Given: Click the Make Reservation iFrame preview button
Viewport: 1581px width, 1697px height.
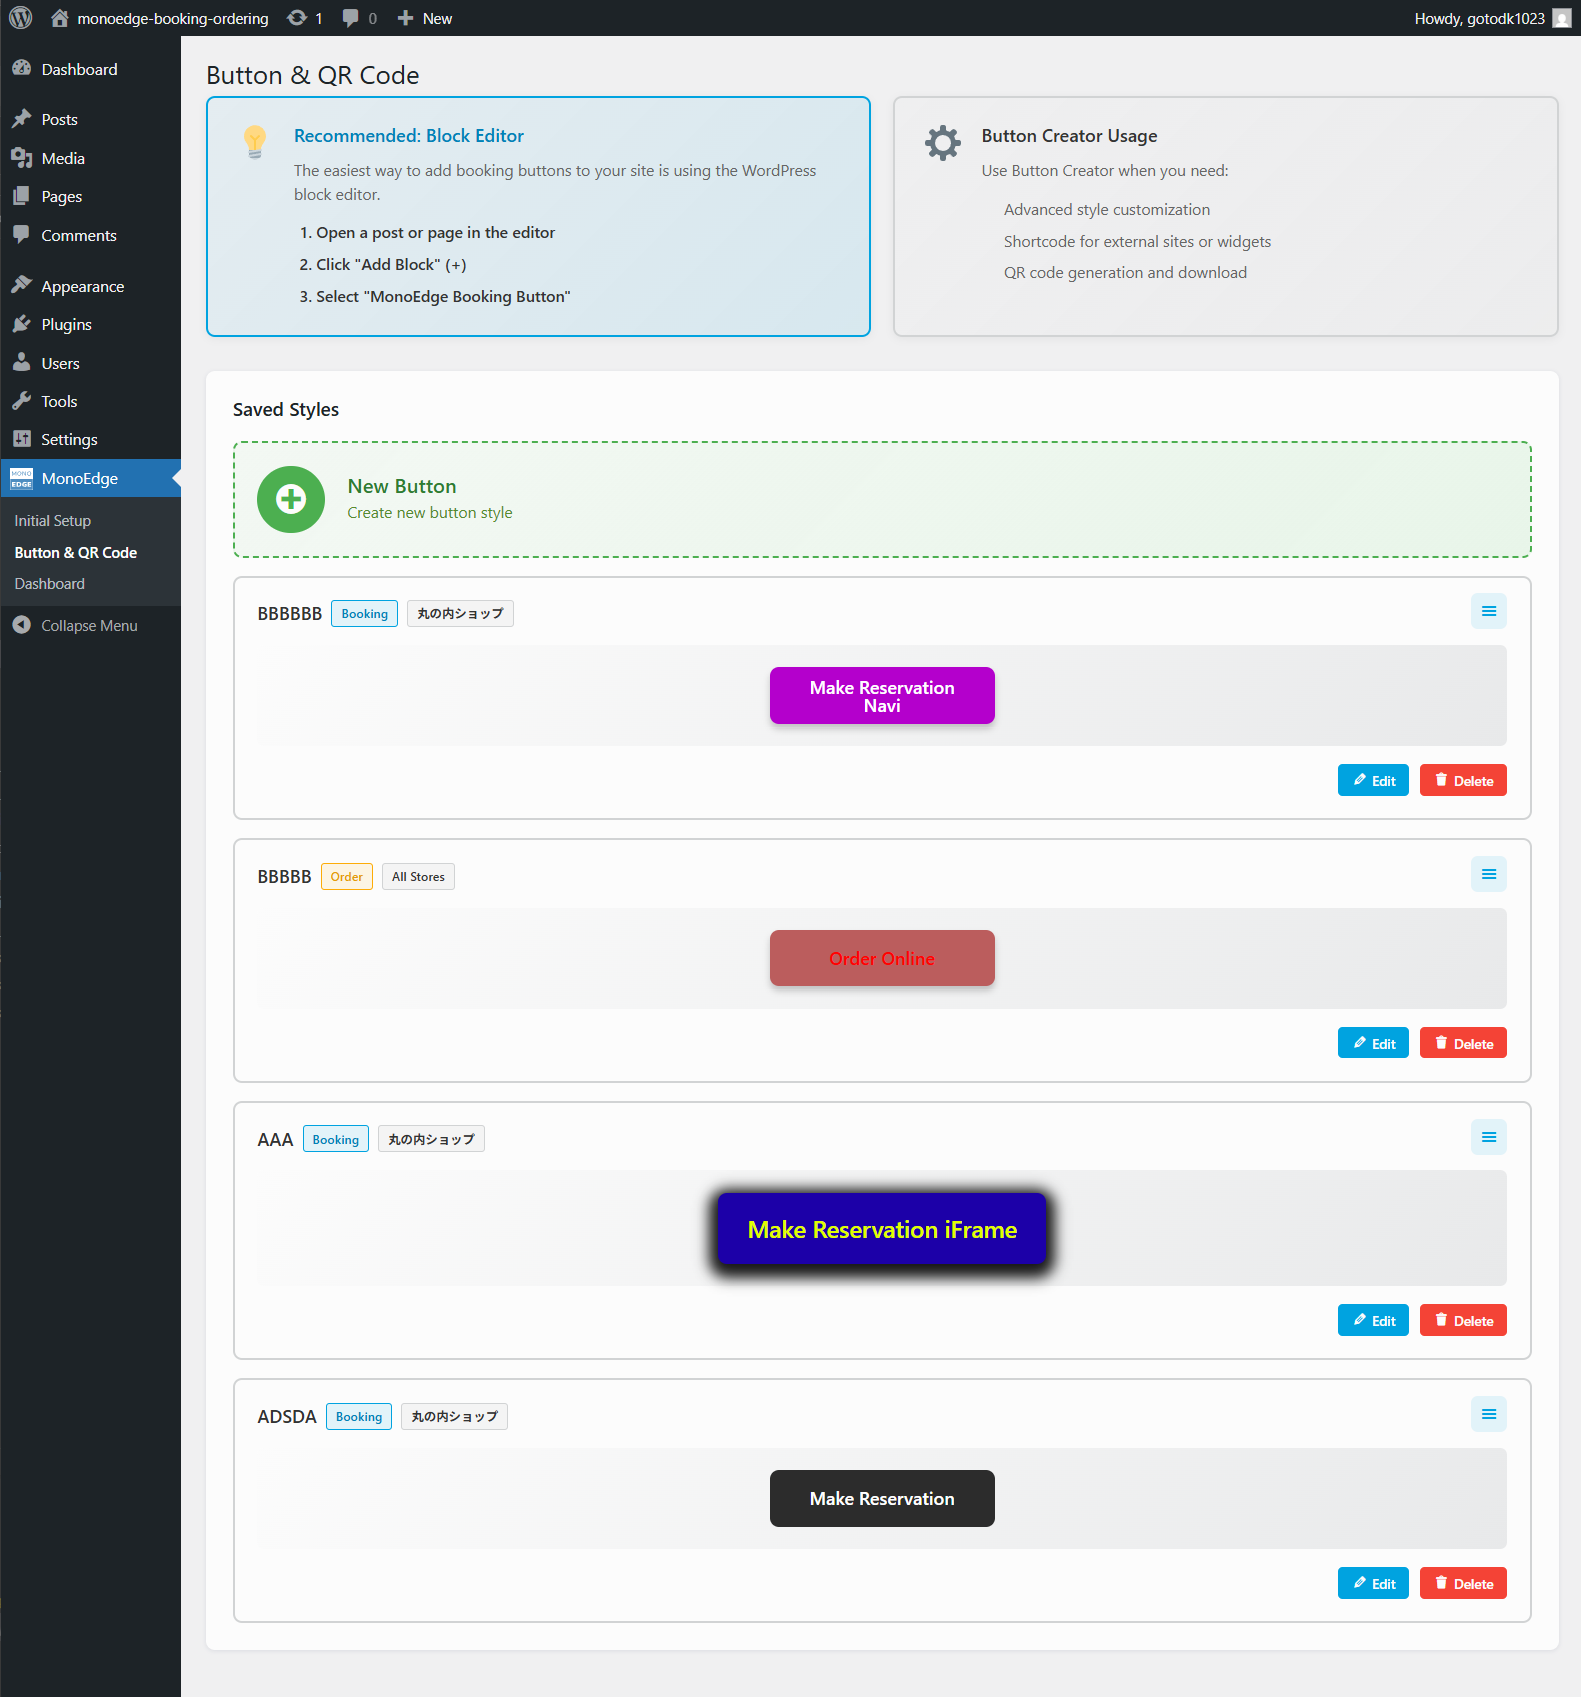Looking at the screenshot, I should click(x=882, y=1229).
